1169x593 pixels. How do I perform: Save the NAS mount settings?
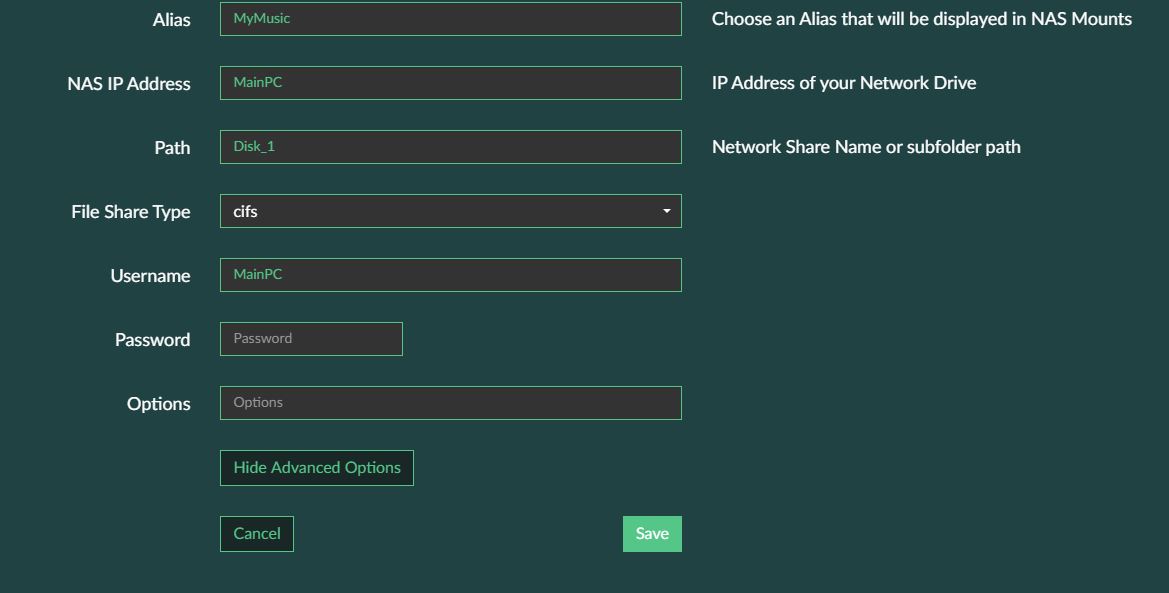click(652, 534)
